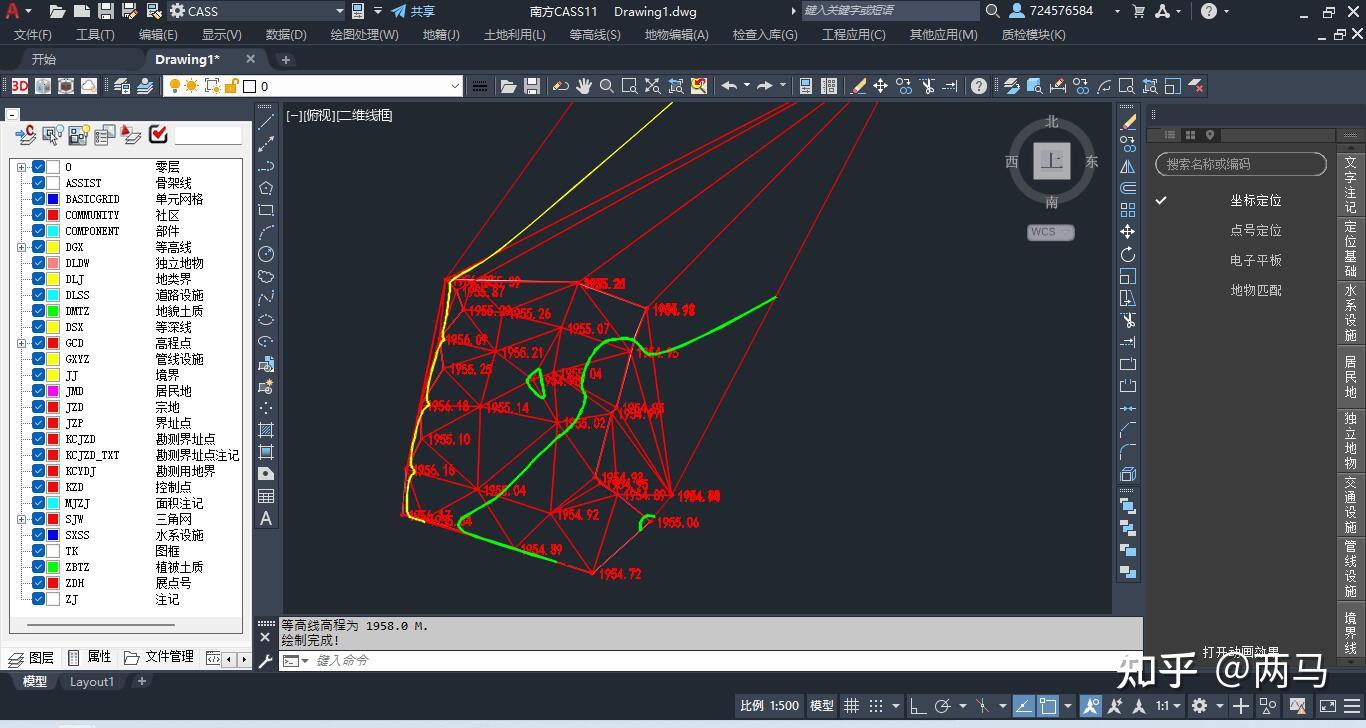Open the 等高线(S) menu
This screenshot has width=1366, height=728.
pos(595,33)
